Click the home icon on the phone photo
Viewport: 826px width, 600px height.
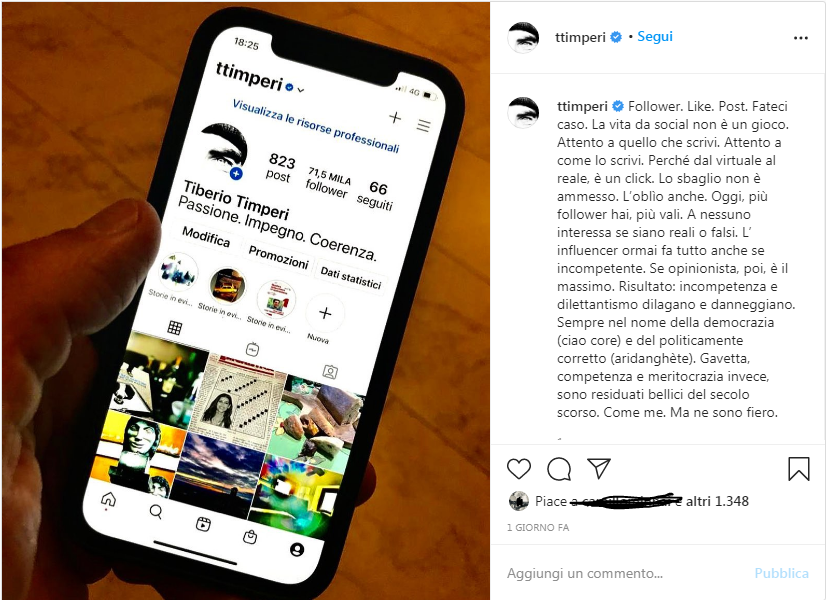109,499
